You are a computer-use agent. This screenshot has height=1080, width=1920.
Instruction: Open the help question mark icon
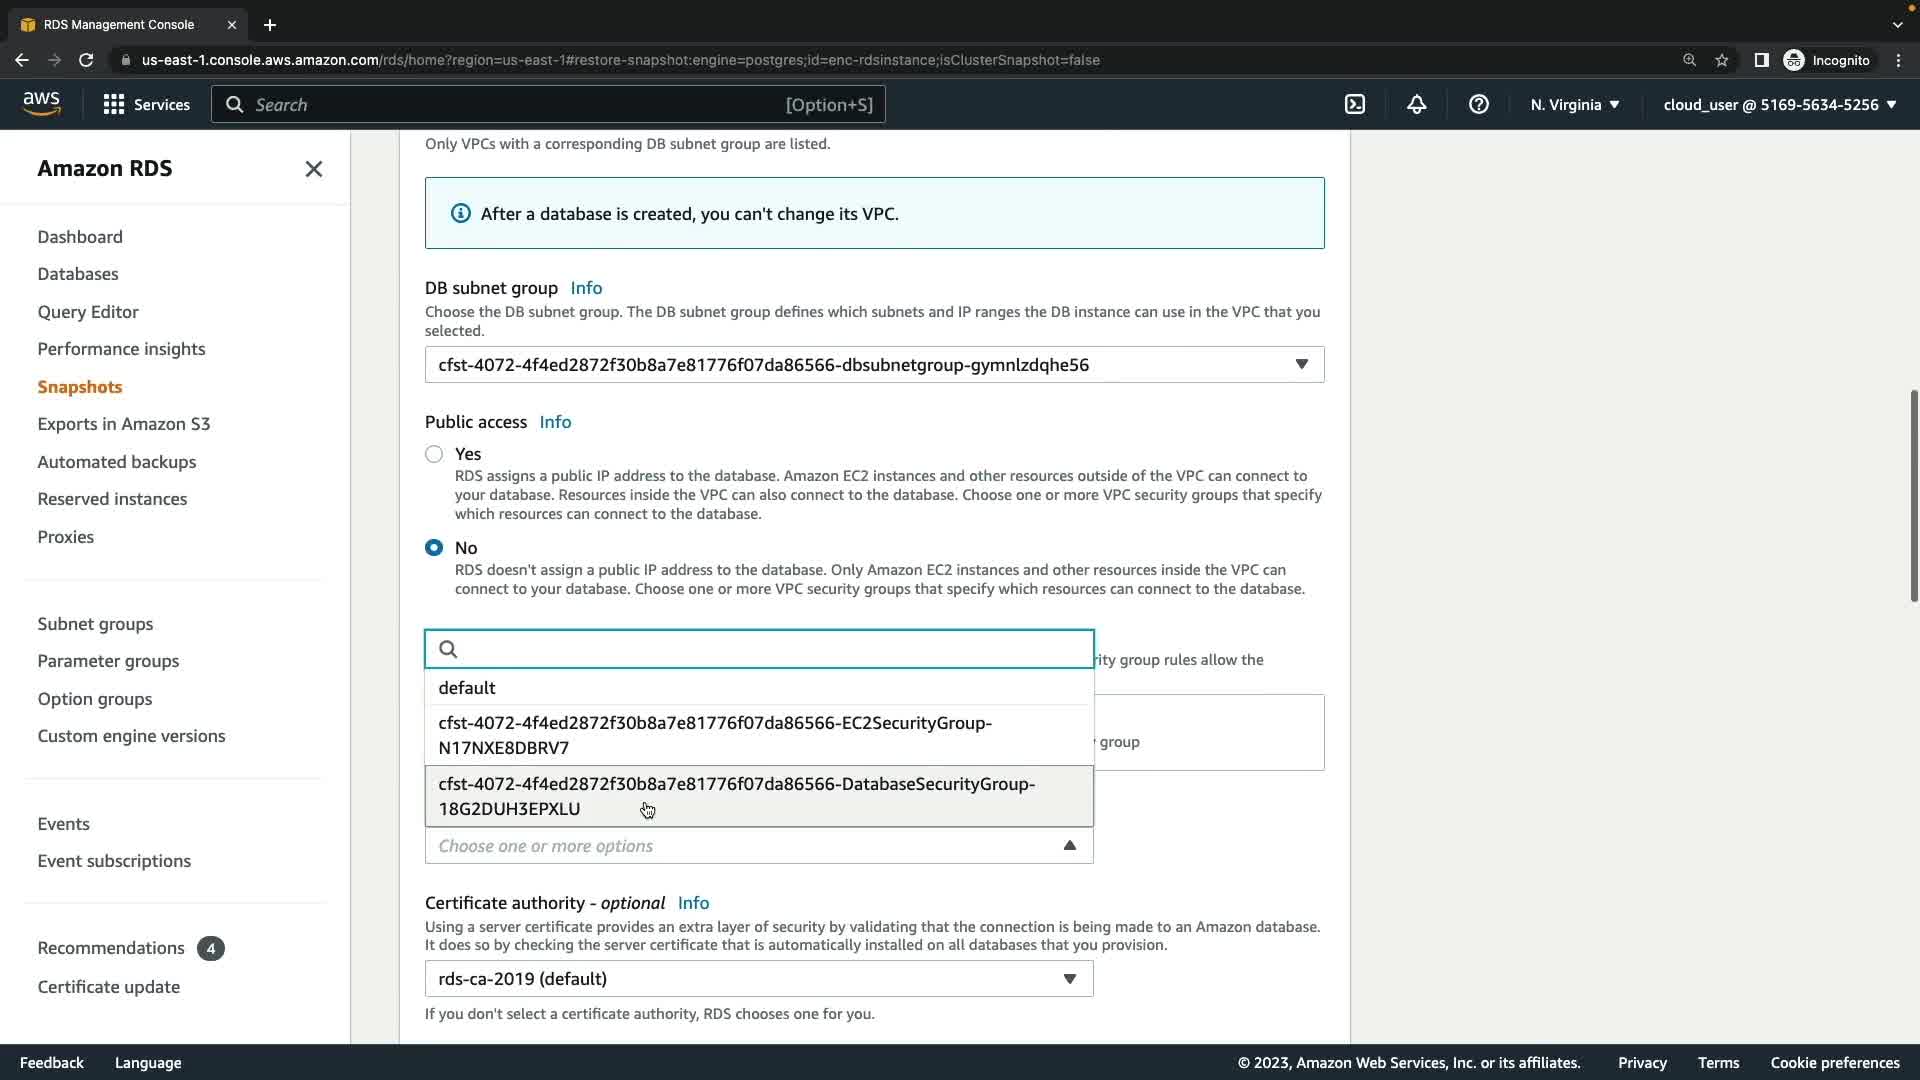1478,104
